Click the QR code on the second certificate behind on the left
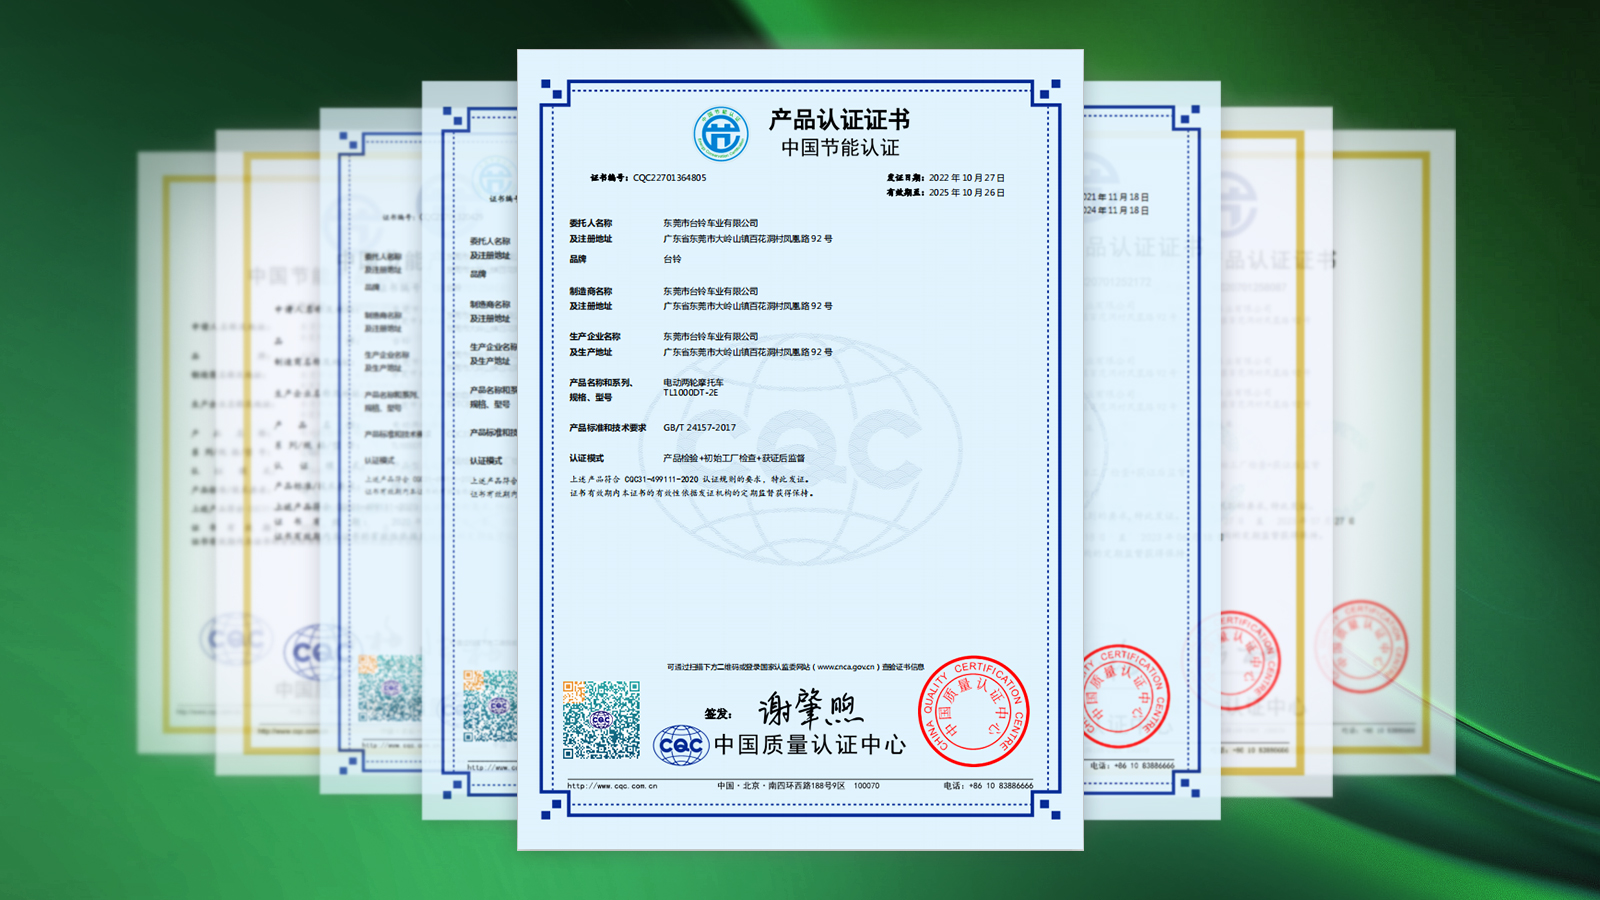 click(x=390, y=688)
